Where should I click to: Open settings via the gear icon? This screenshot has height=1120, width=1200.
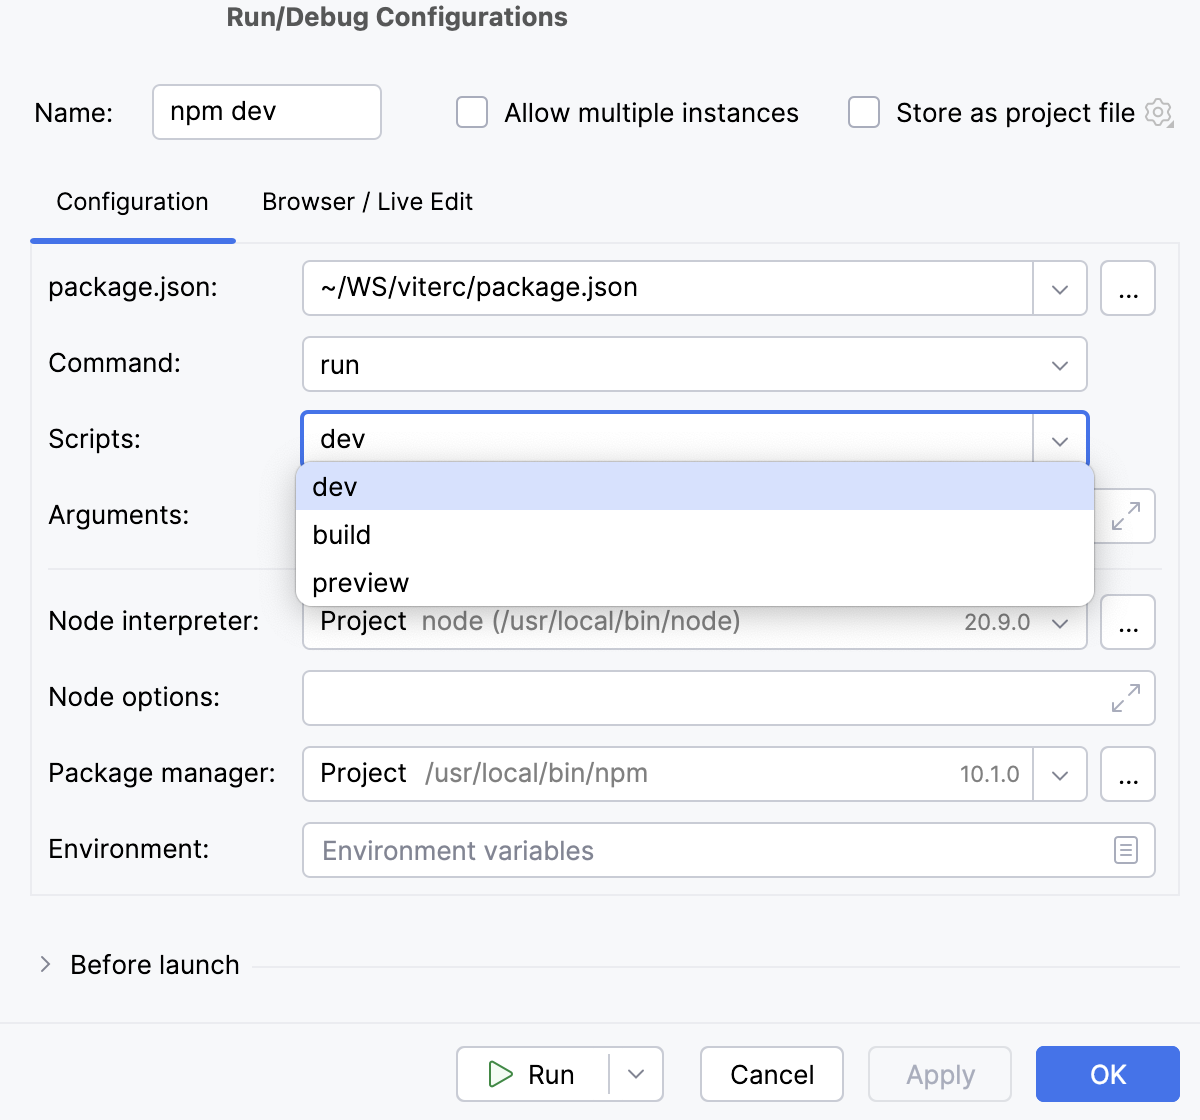pos(1158,113)
